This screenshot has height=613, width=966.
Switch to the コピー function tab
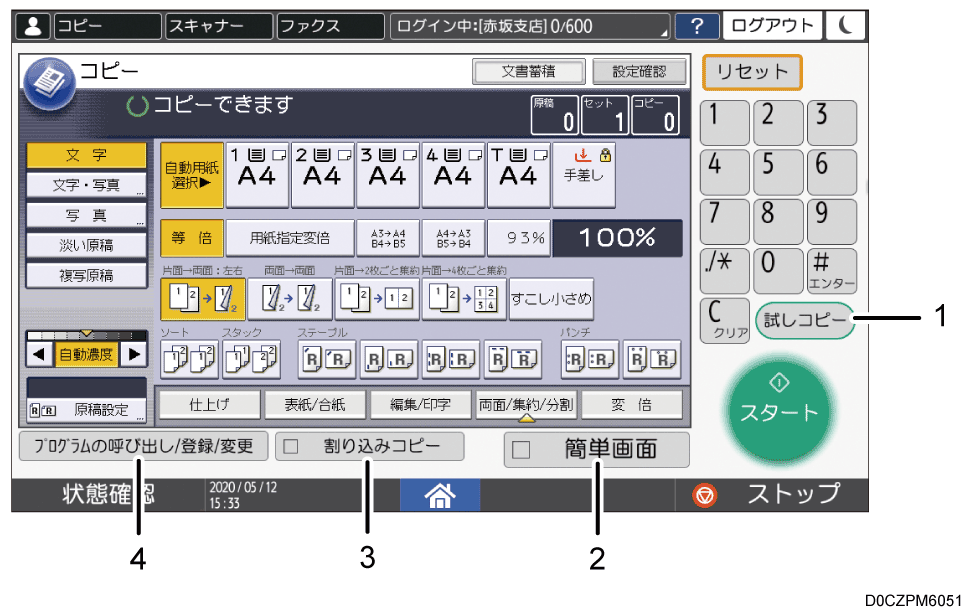pyautogui.click(x=108, y=26)
